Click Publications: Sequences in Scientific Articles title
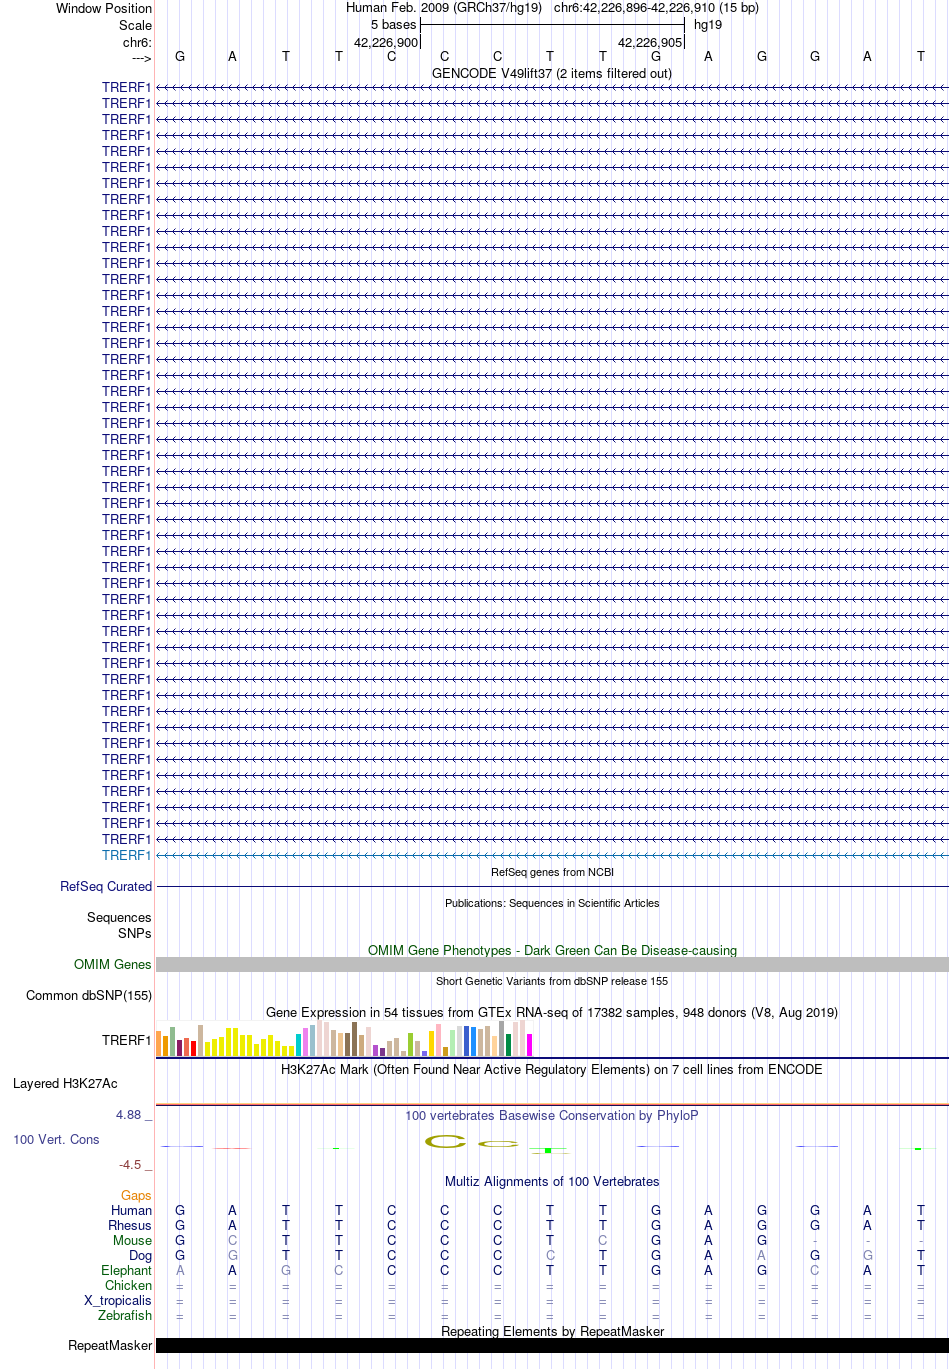This screenshot has width=950, height=1369. [x=552, y=903]
